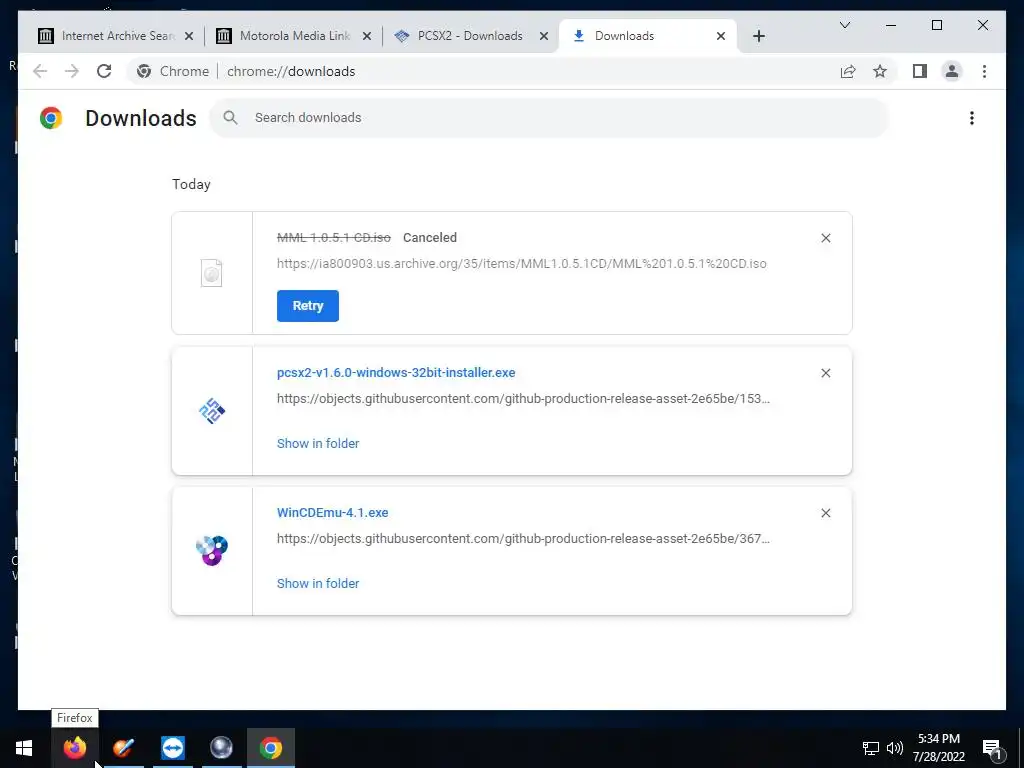The width and height of the screenshot is (1024, 768).
Task: Open the archive.org ISO source URL
Action: point(521,264)
